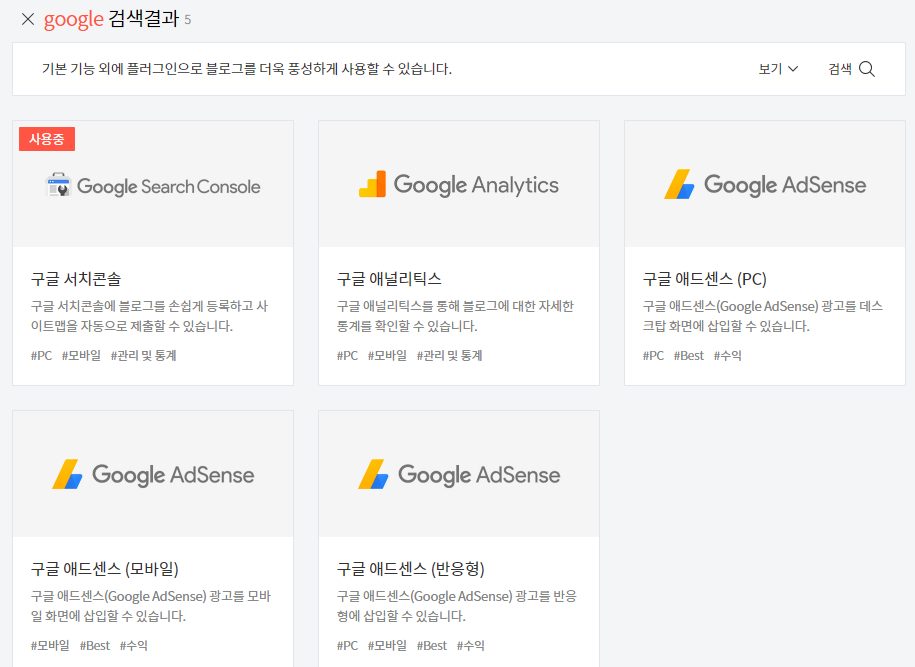Click the 애널리틱스 card's description text
The width and height of the screenshot is (915, 667).
coord(455,316)
